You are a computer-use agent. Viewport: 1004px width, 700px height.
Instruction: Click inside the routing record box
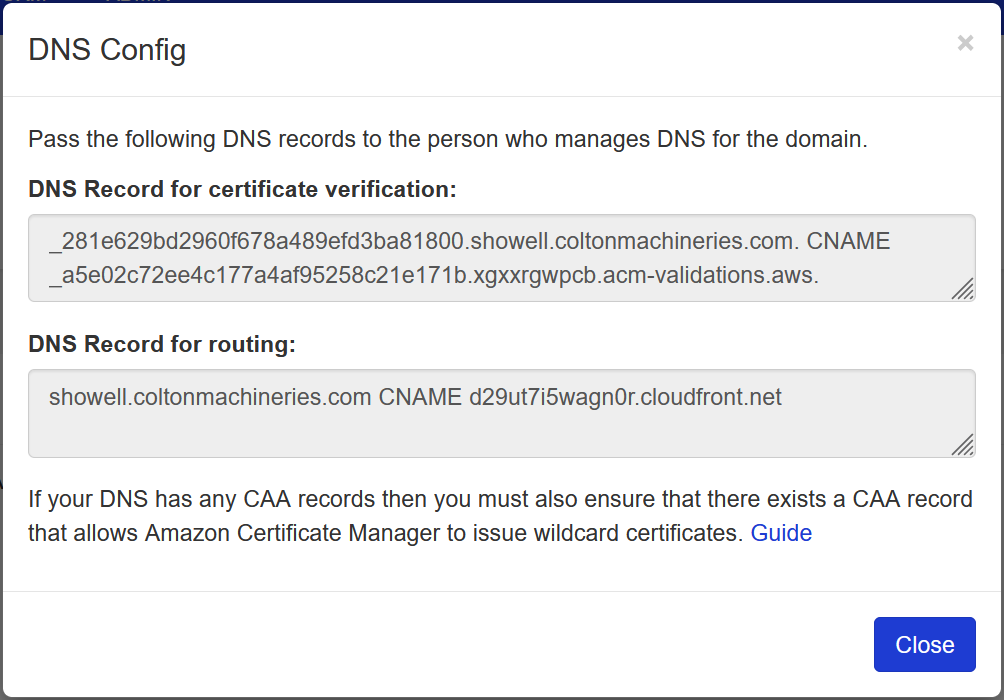(500, 413)
